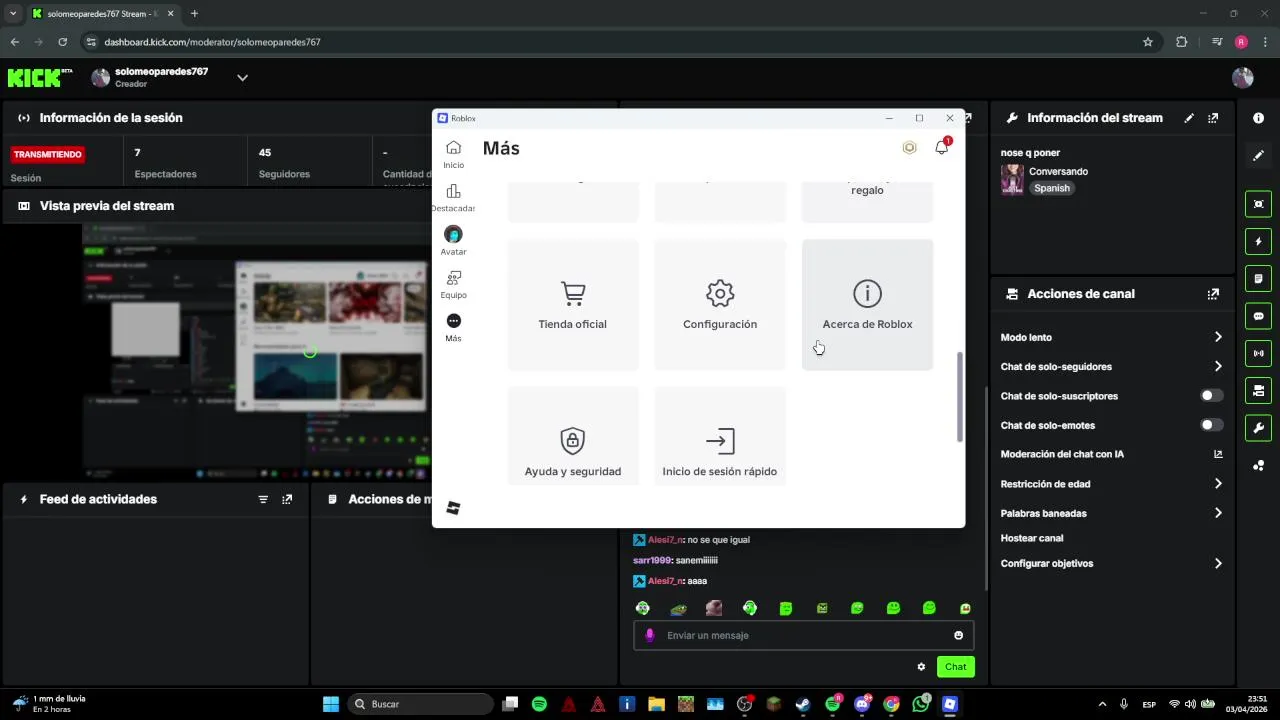Screen dimensions: 1280x720
Task: Open Inicio de sesión rápido card
Action: (x=720, y=437)
